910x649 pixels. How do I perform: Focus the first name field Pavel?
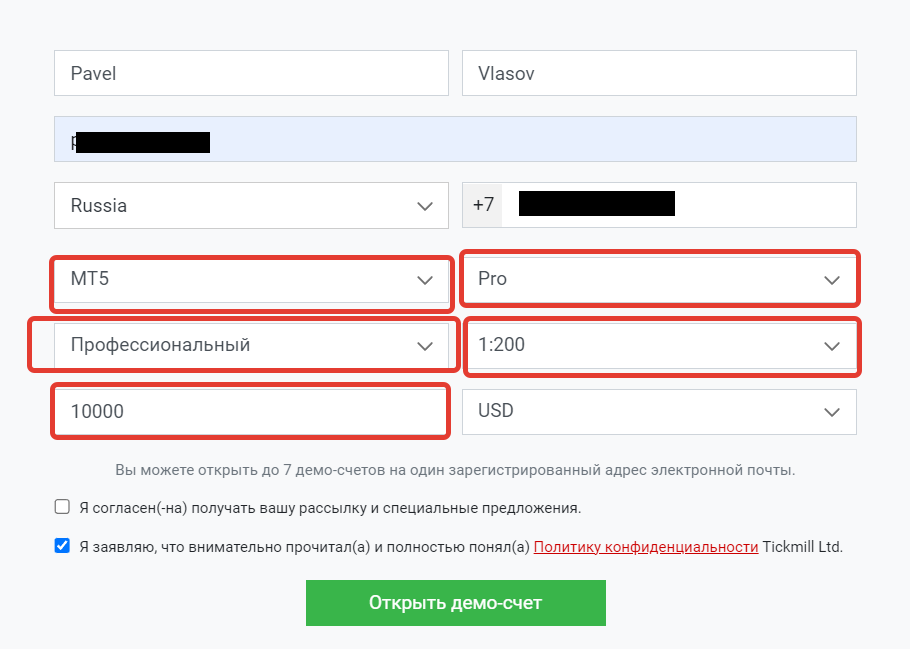(x=251, y=73)
